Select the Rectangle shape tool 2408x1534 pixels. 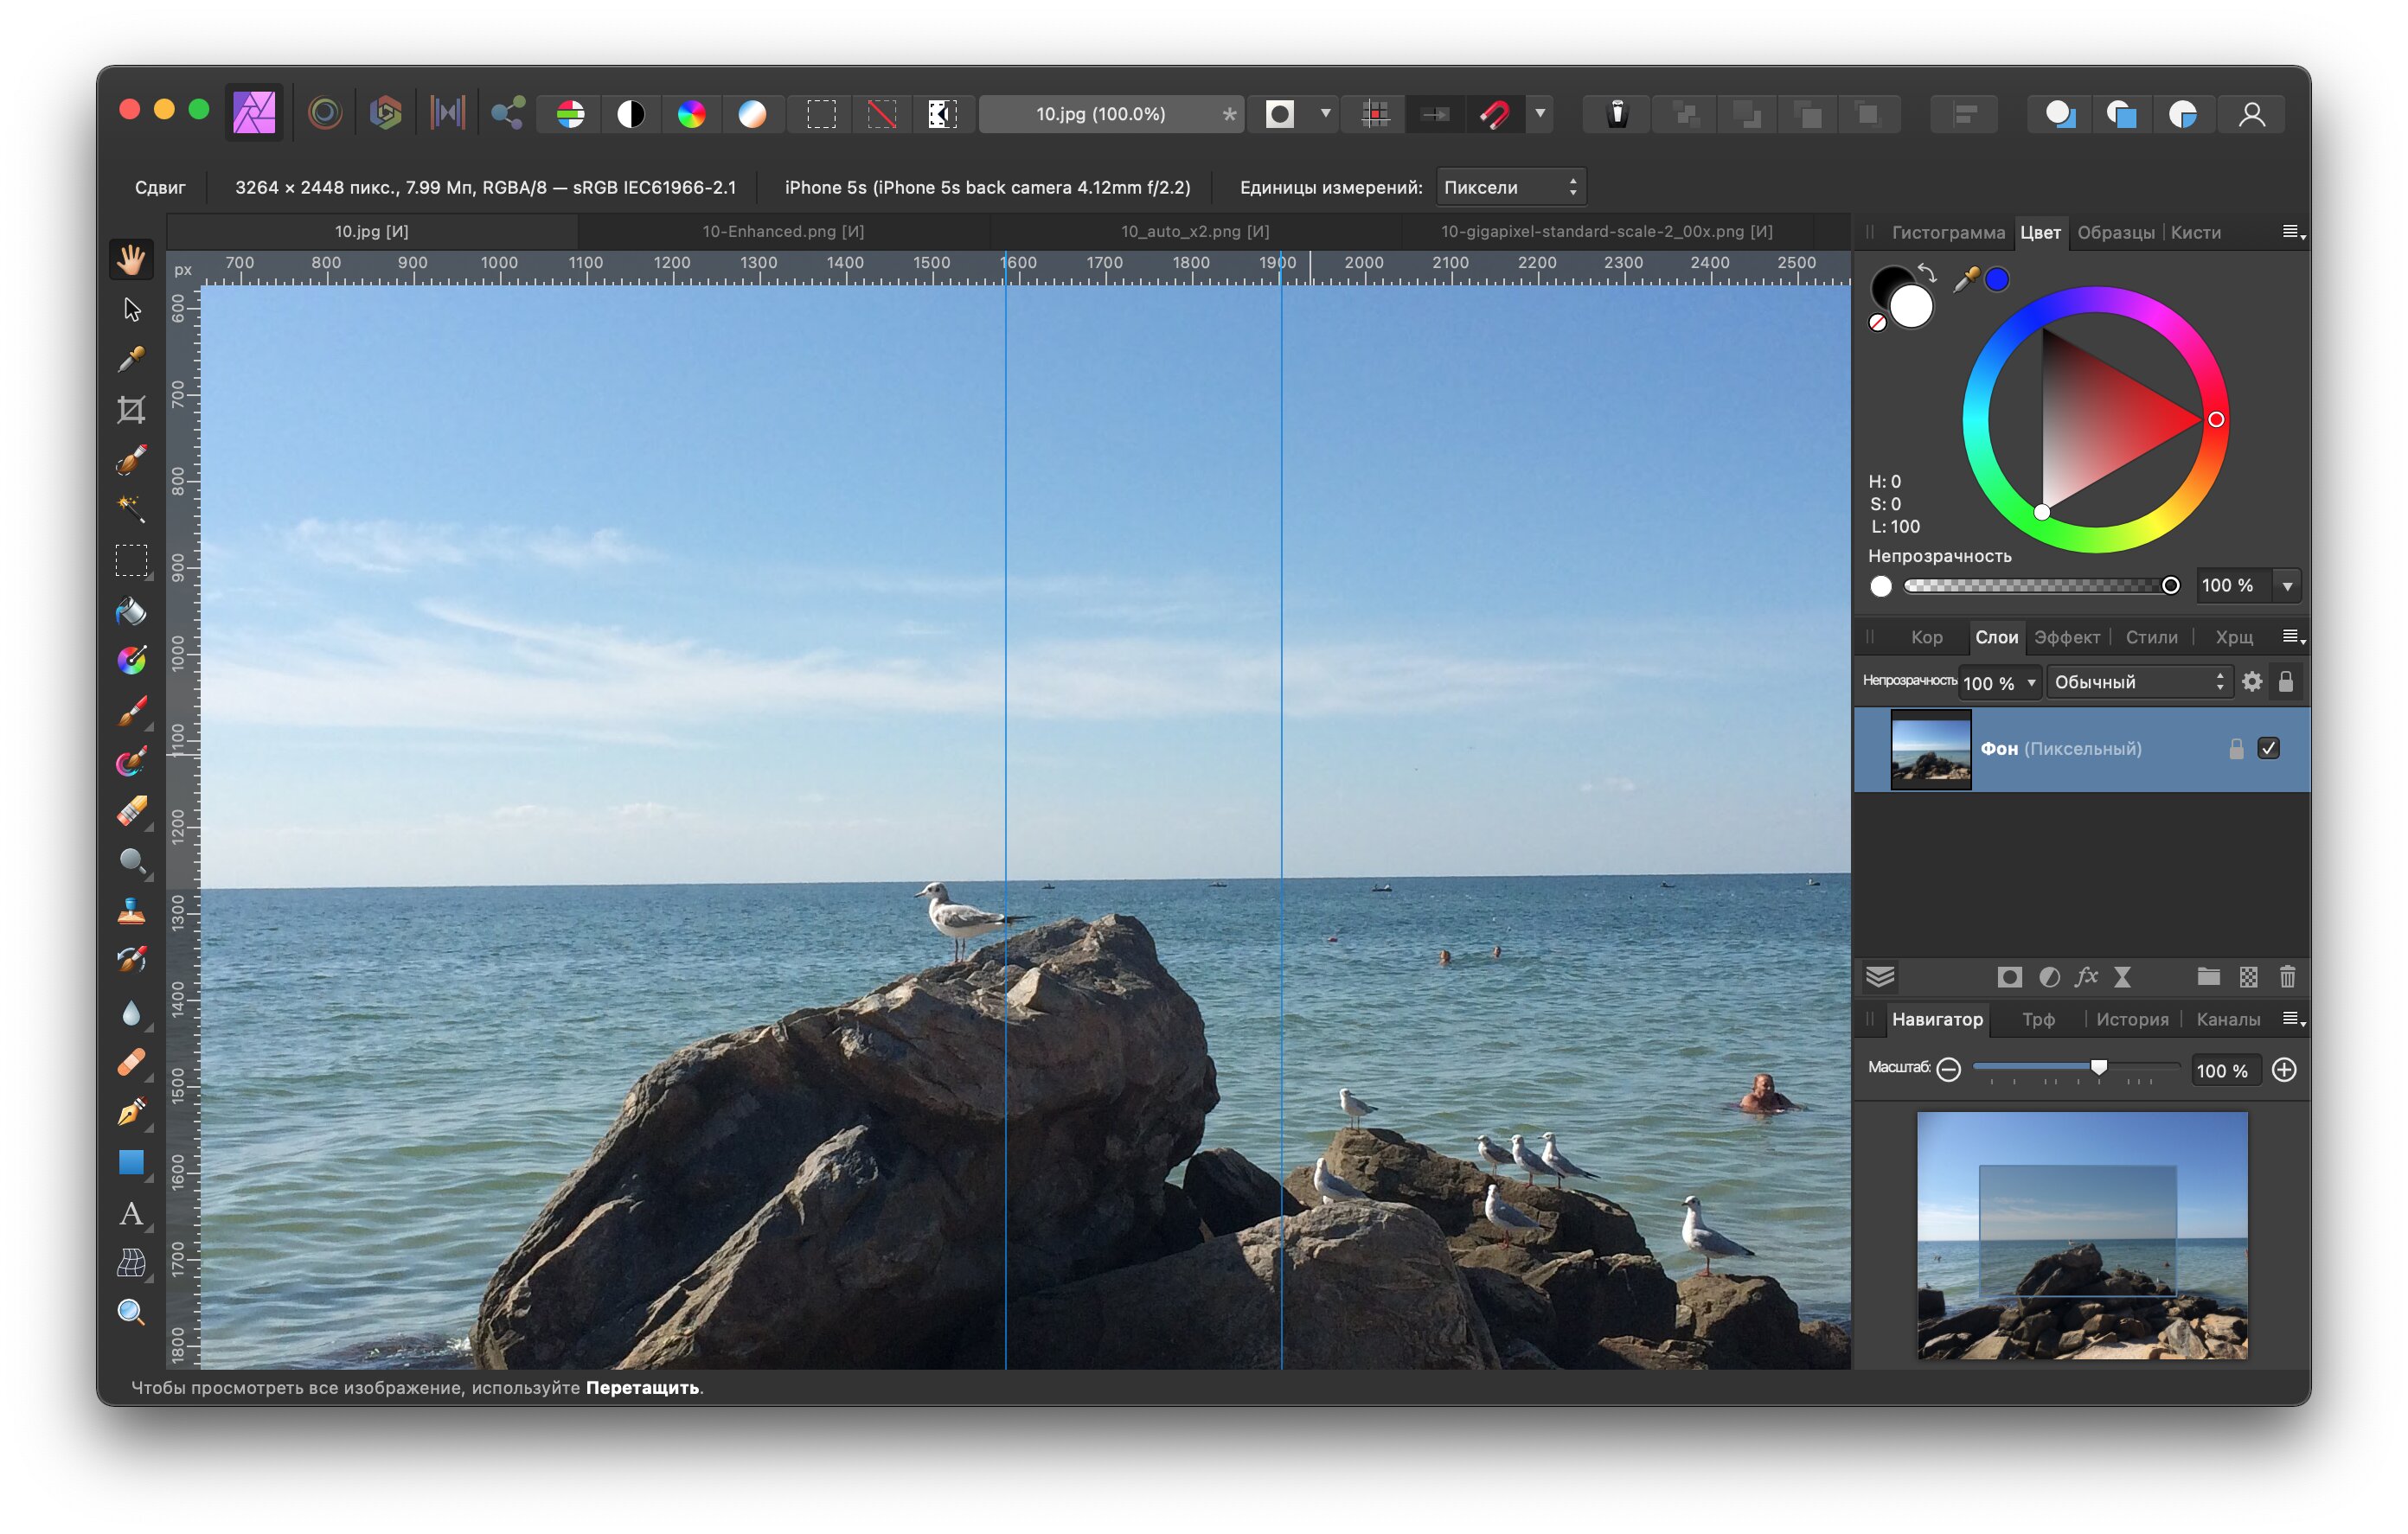coord(131,1162)
